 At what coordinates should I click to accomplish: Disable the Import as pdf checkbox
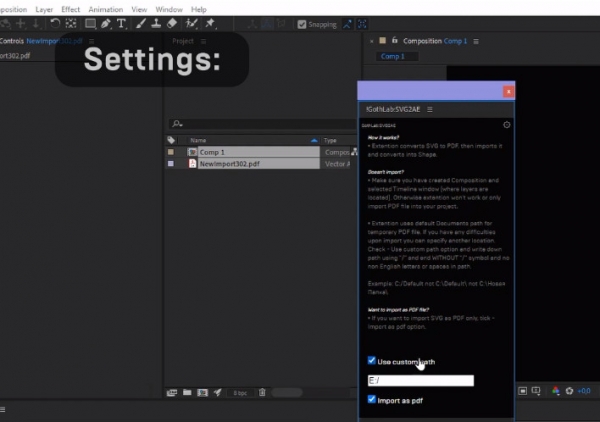click(x=371, y=400)
